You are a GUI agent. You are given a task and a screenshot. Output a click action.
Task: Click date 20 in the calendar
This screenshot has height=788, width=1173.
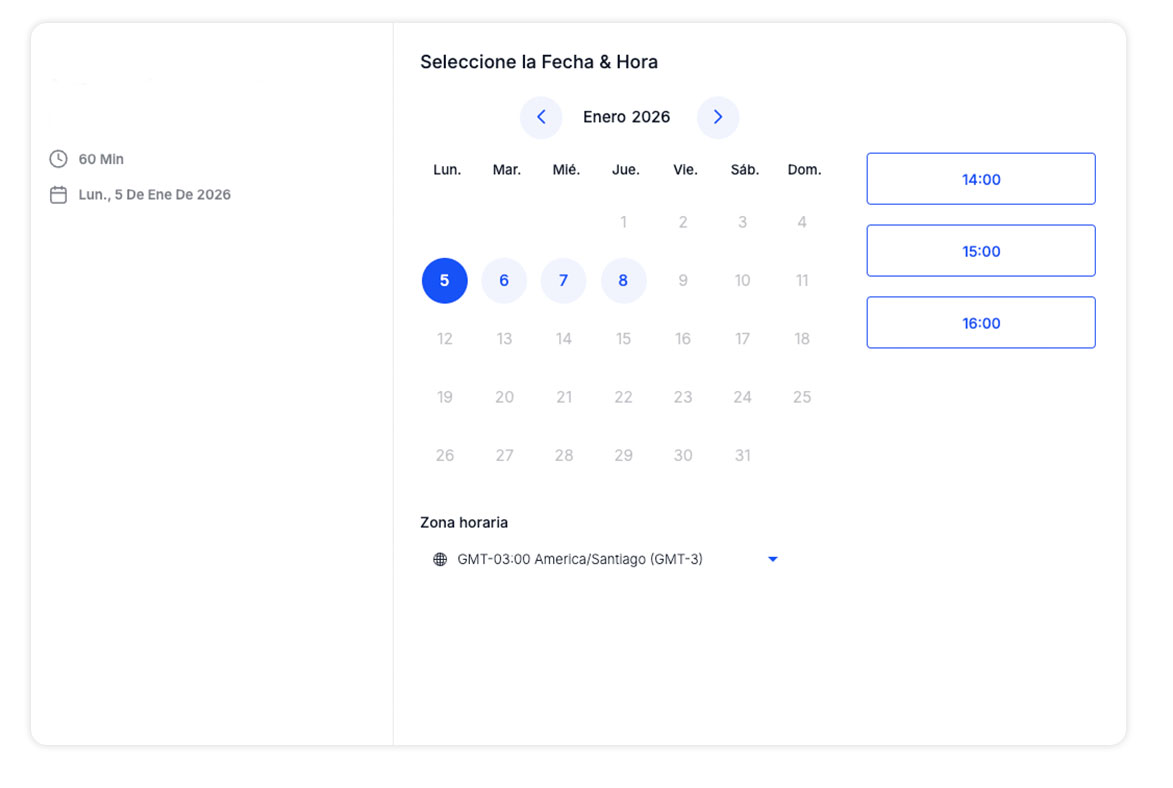[x=504, y=397]
